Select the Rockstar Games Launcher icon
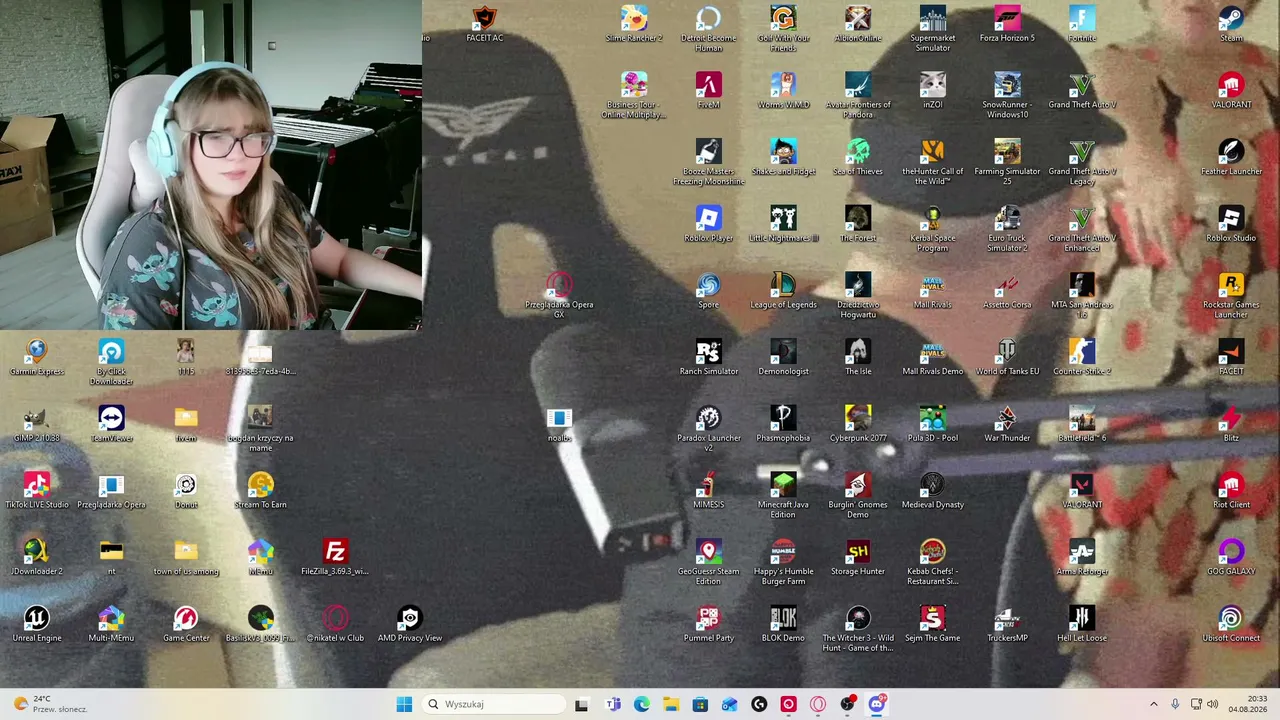Image resolution: width=1280 pixels, height=720 pixels. [x=1231, y=296]
